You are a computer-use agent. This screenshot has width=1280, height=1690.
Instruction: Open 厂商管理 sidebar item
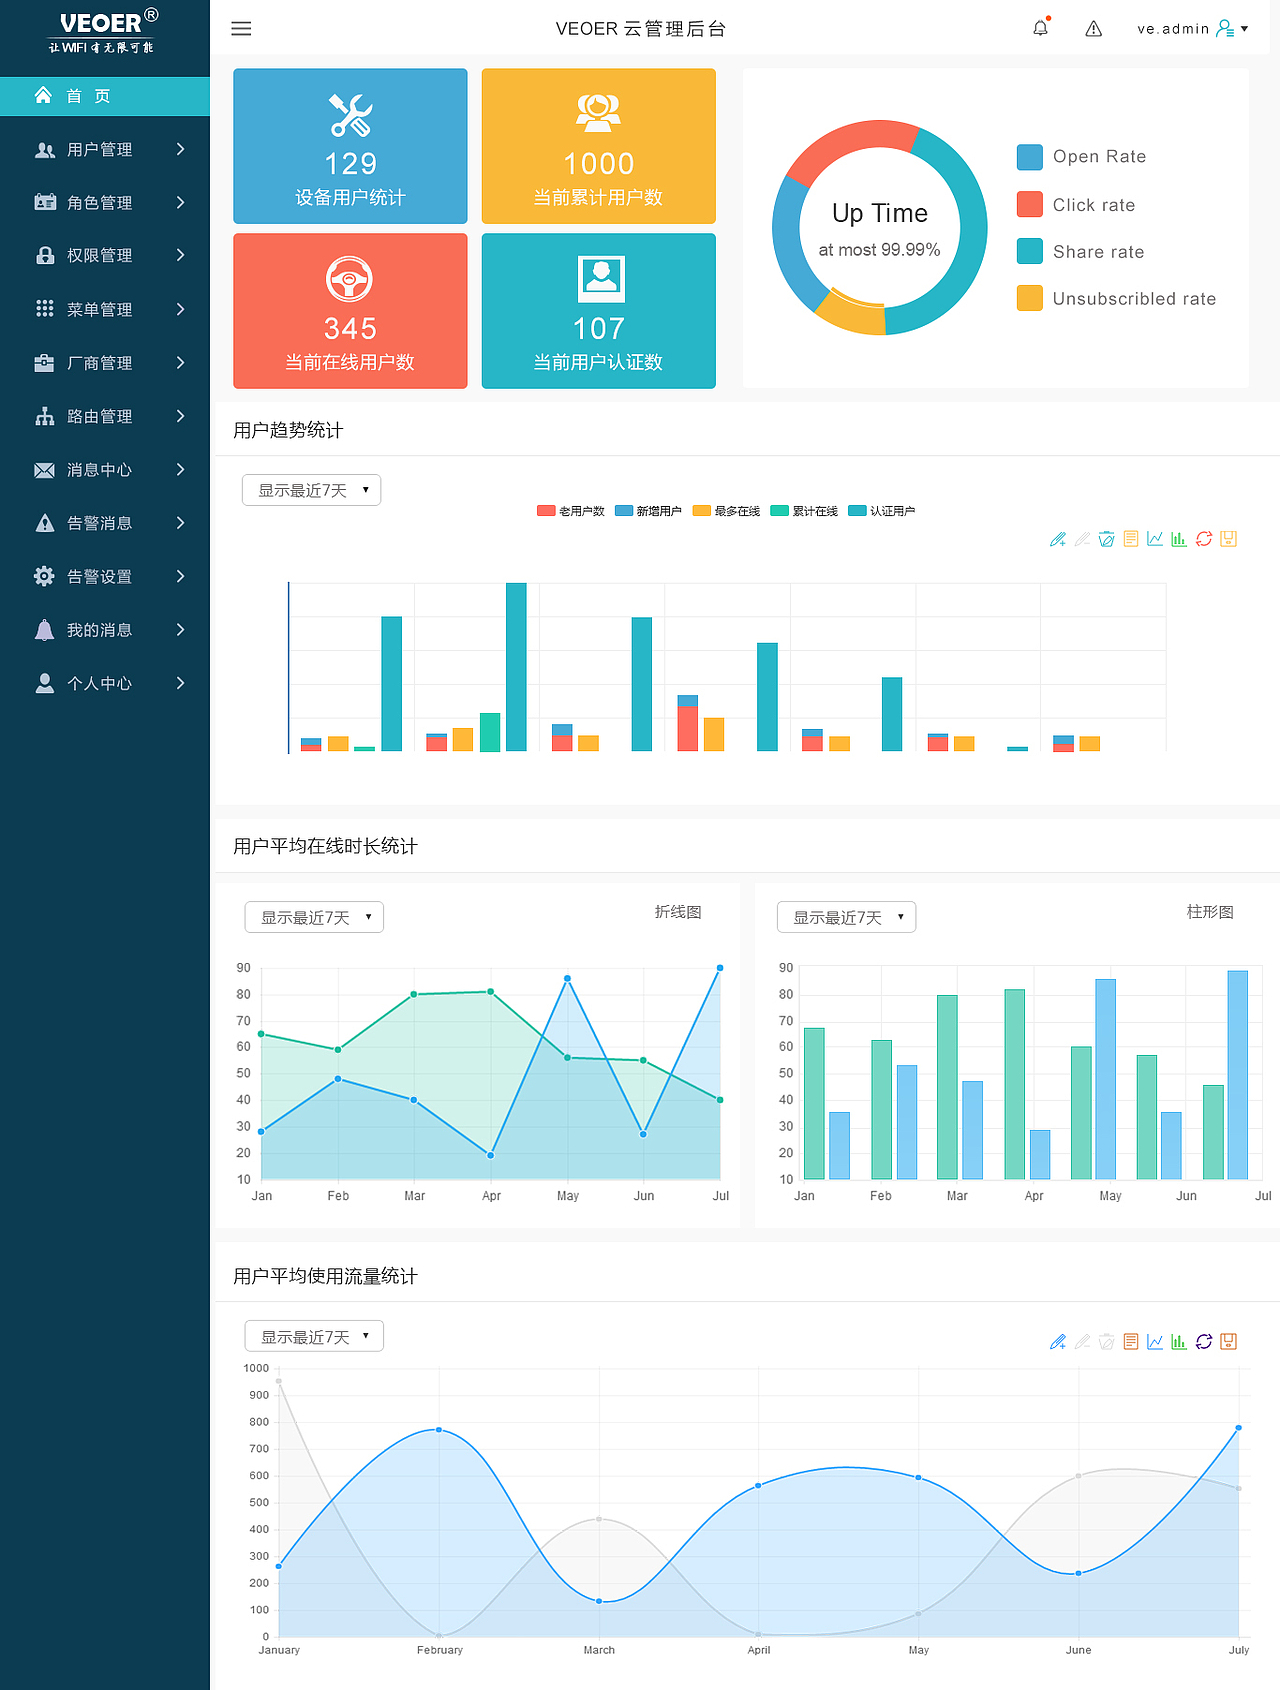click(x=105, y=363)
